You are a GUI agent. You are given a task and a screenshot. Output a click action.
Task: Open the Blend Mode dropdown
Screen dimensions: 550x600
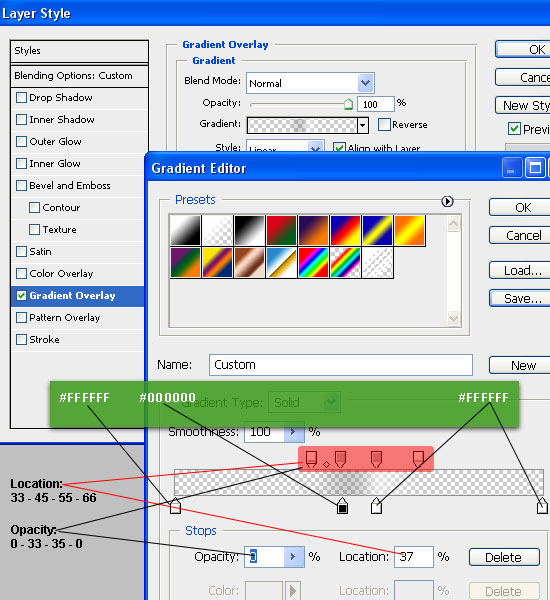coord(310,83)
